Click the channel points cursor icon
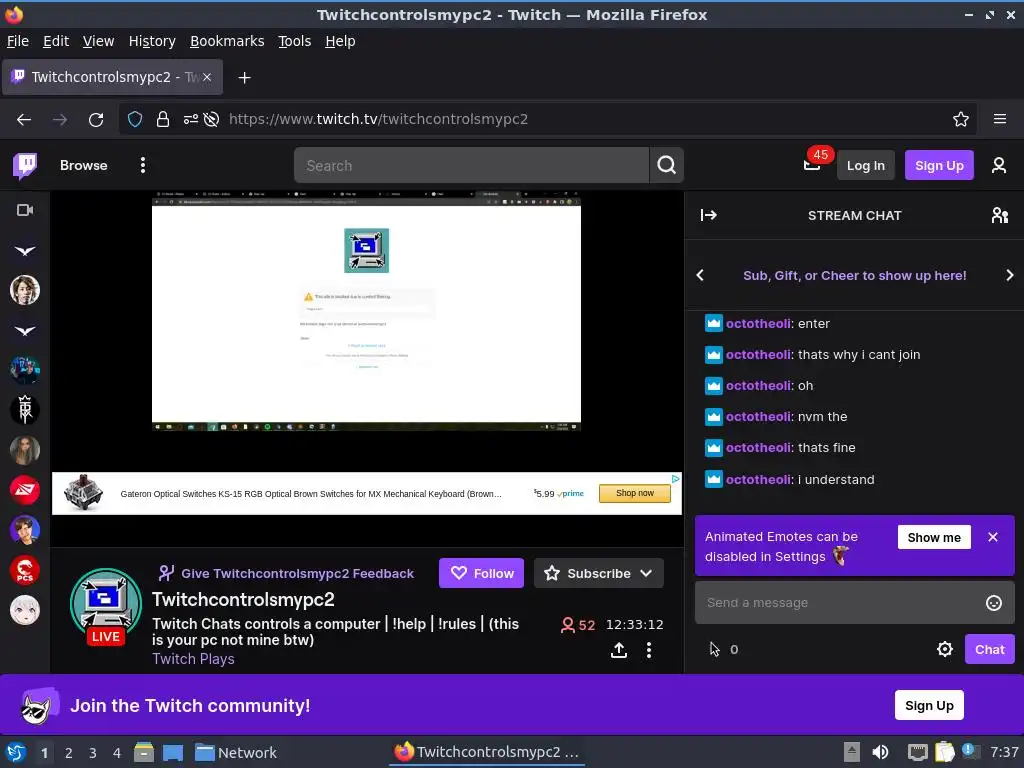 pos(714,649)
